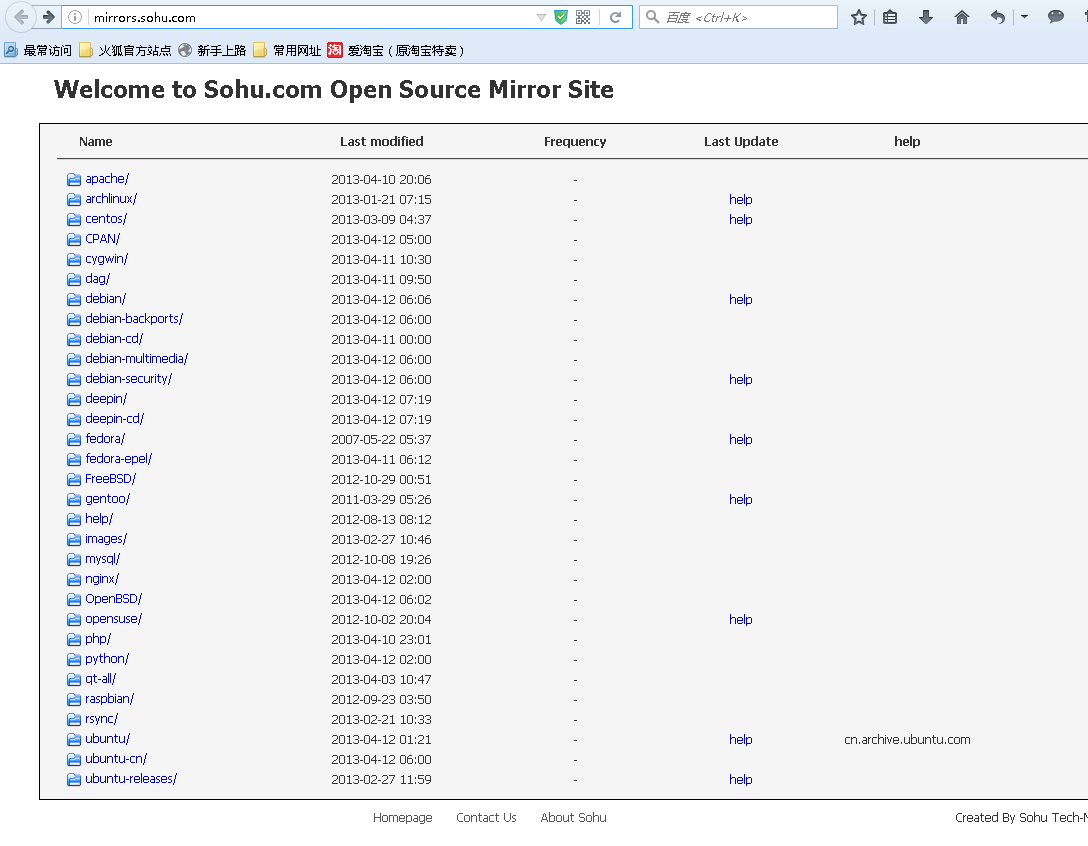
Task: Open dropdown arrow next to undo icon
Action: tap(1024, 17)
